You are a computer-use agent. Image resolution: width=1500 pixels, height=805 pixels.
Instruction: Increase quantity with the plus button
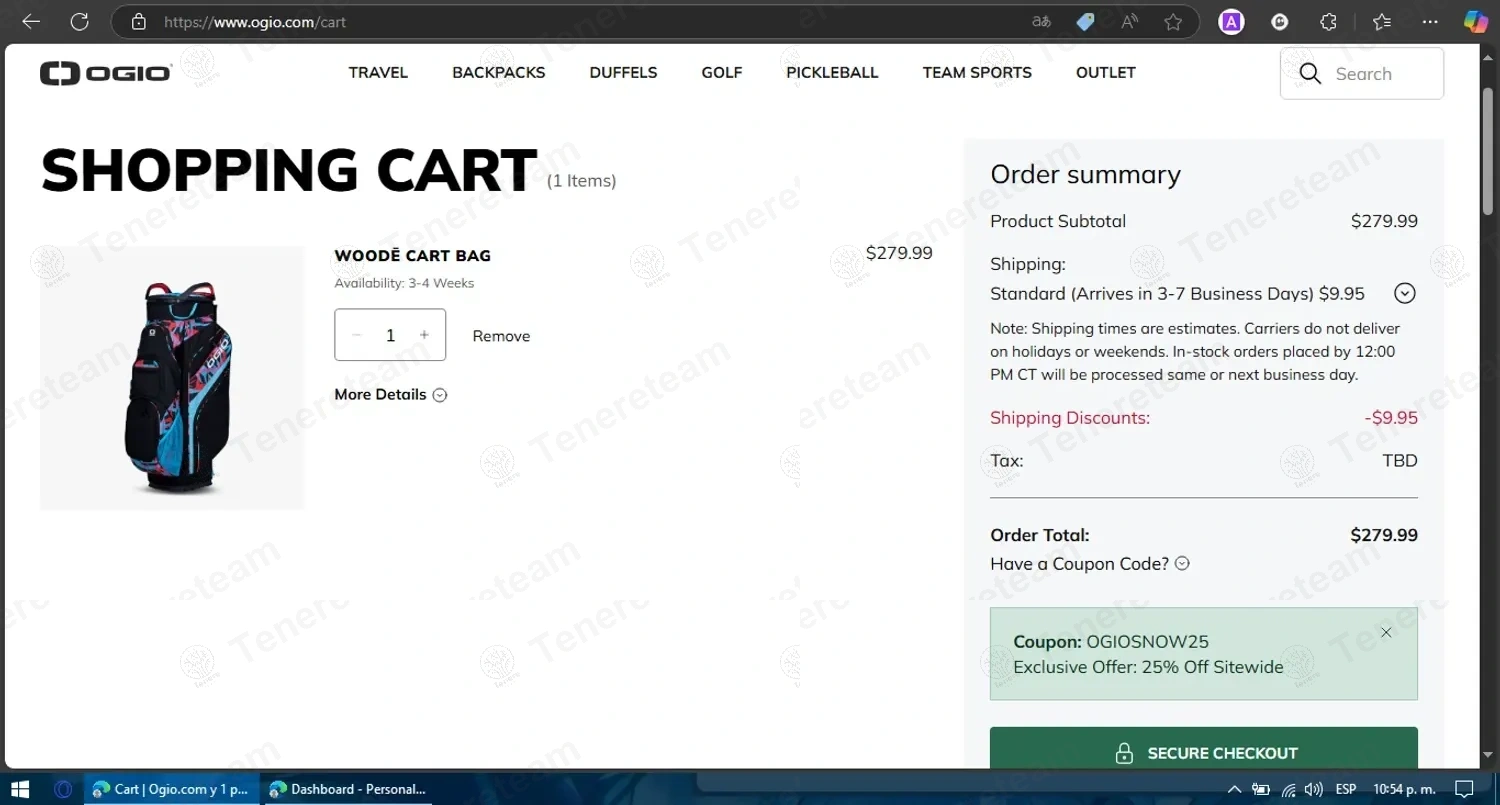click(424, 335)
